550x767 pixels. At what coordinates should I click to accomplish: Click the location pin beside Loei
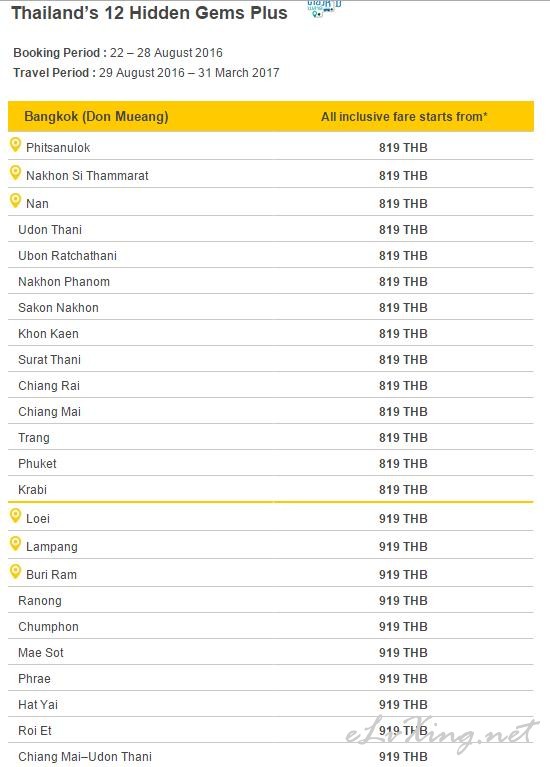click(x=16, y=516)
